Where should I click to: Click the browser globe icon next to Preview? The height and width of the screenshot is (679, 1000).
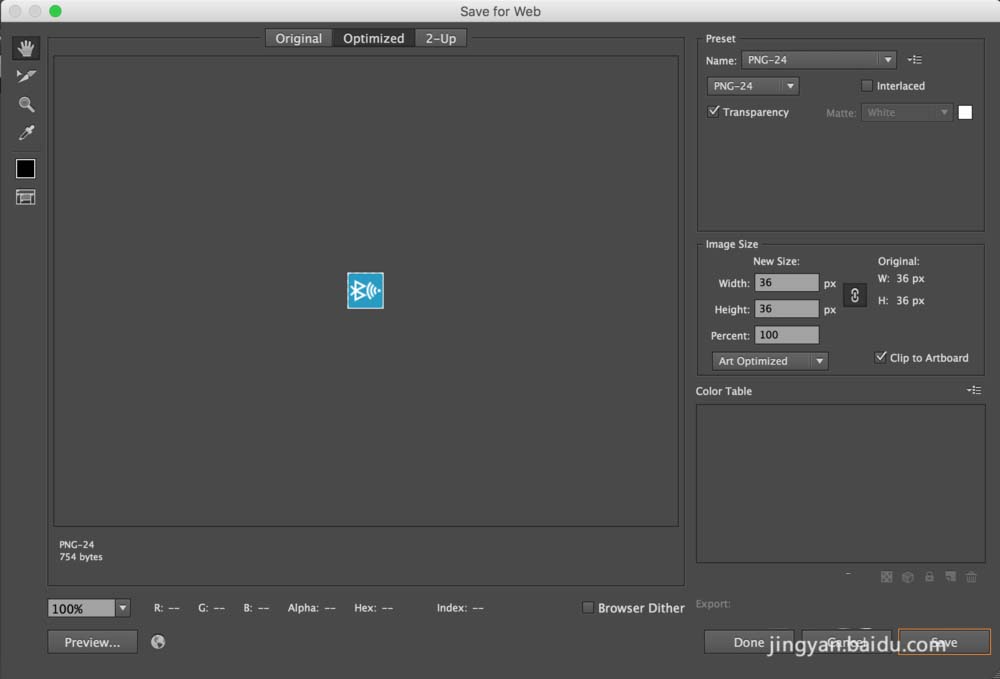158,642
